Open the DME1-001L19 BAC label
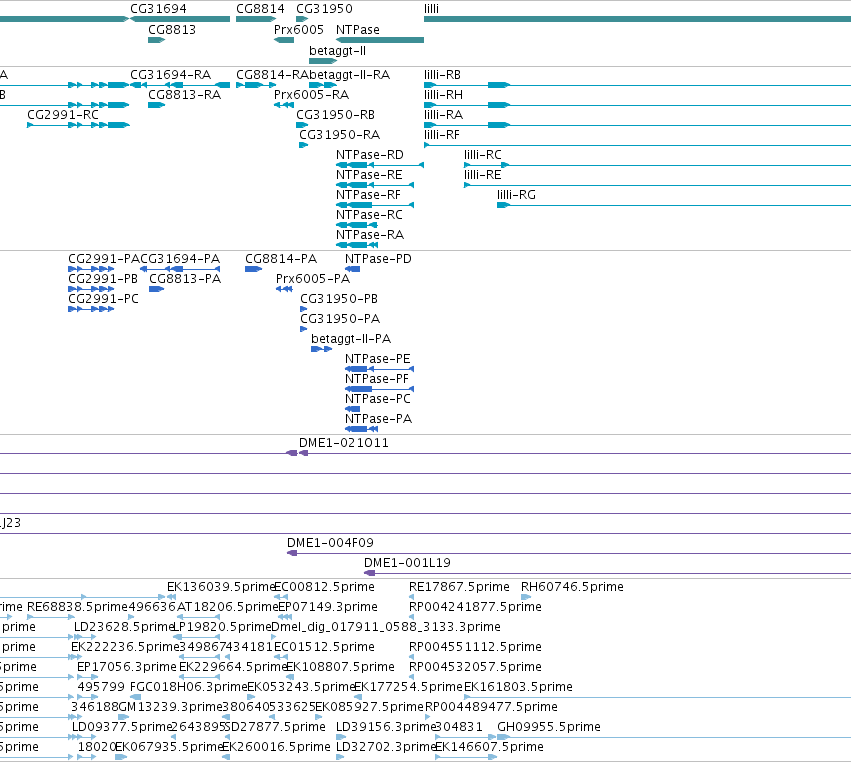 pos(407,563)
